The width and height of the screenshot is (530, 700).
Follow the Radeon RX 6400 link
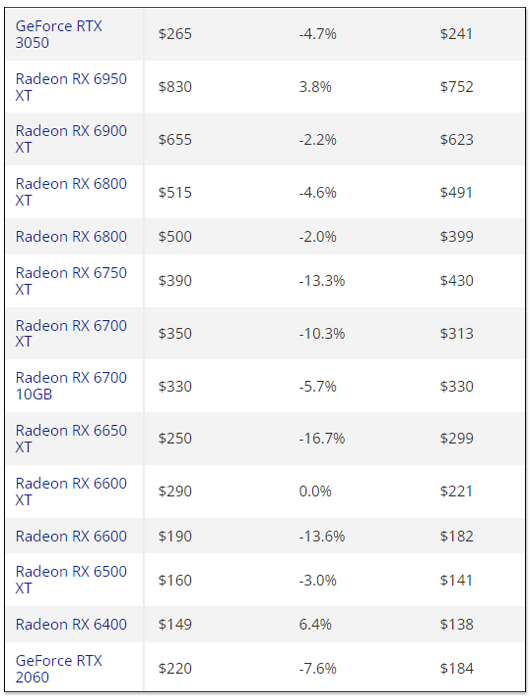[x=71, y=624]
